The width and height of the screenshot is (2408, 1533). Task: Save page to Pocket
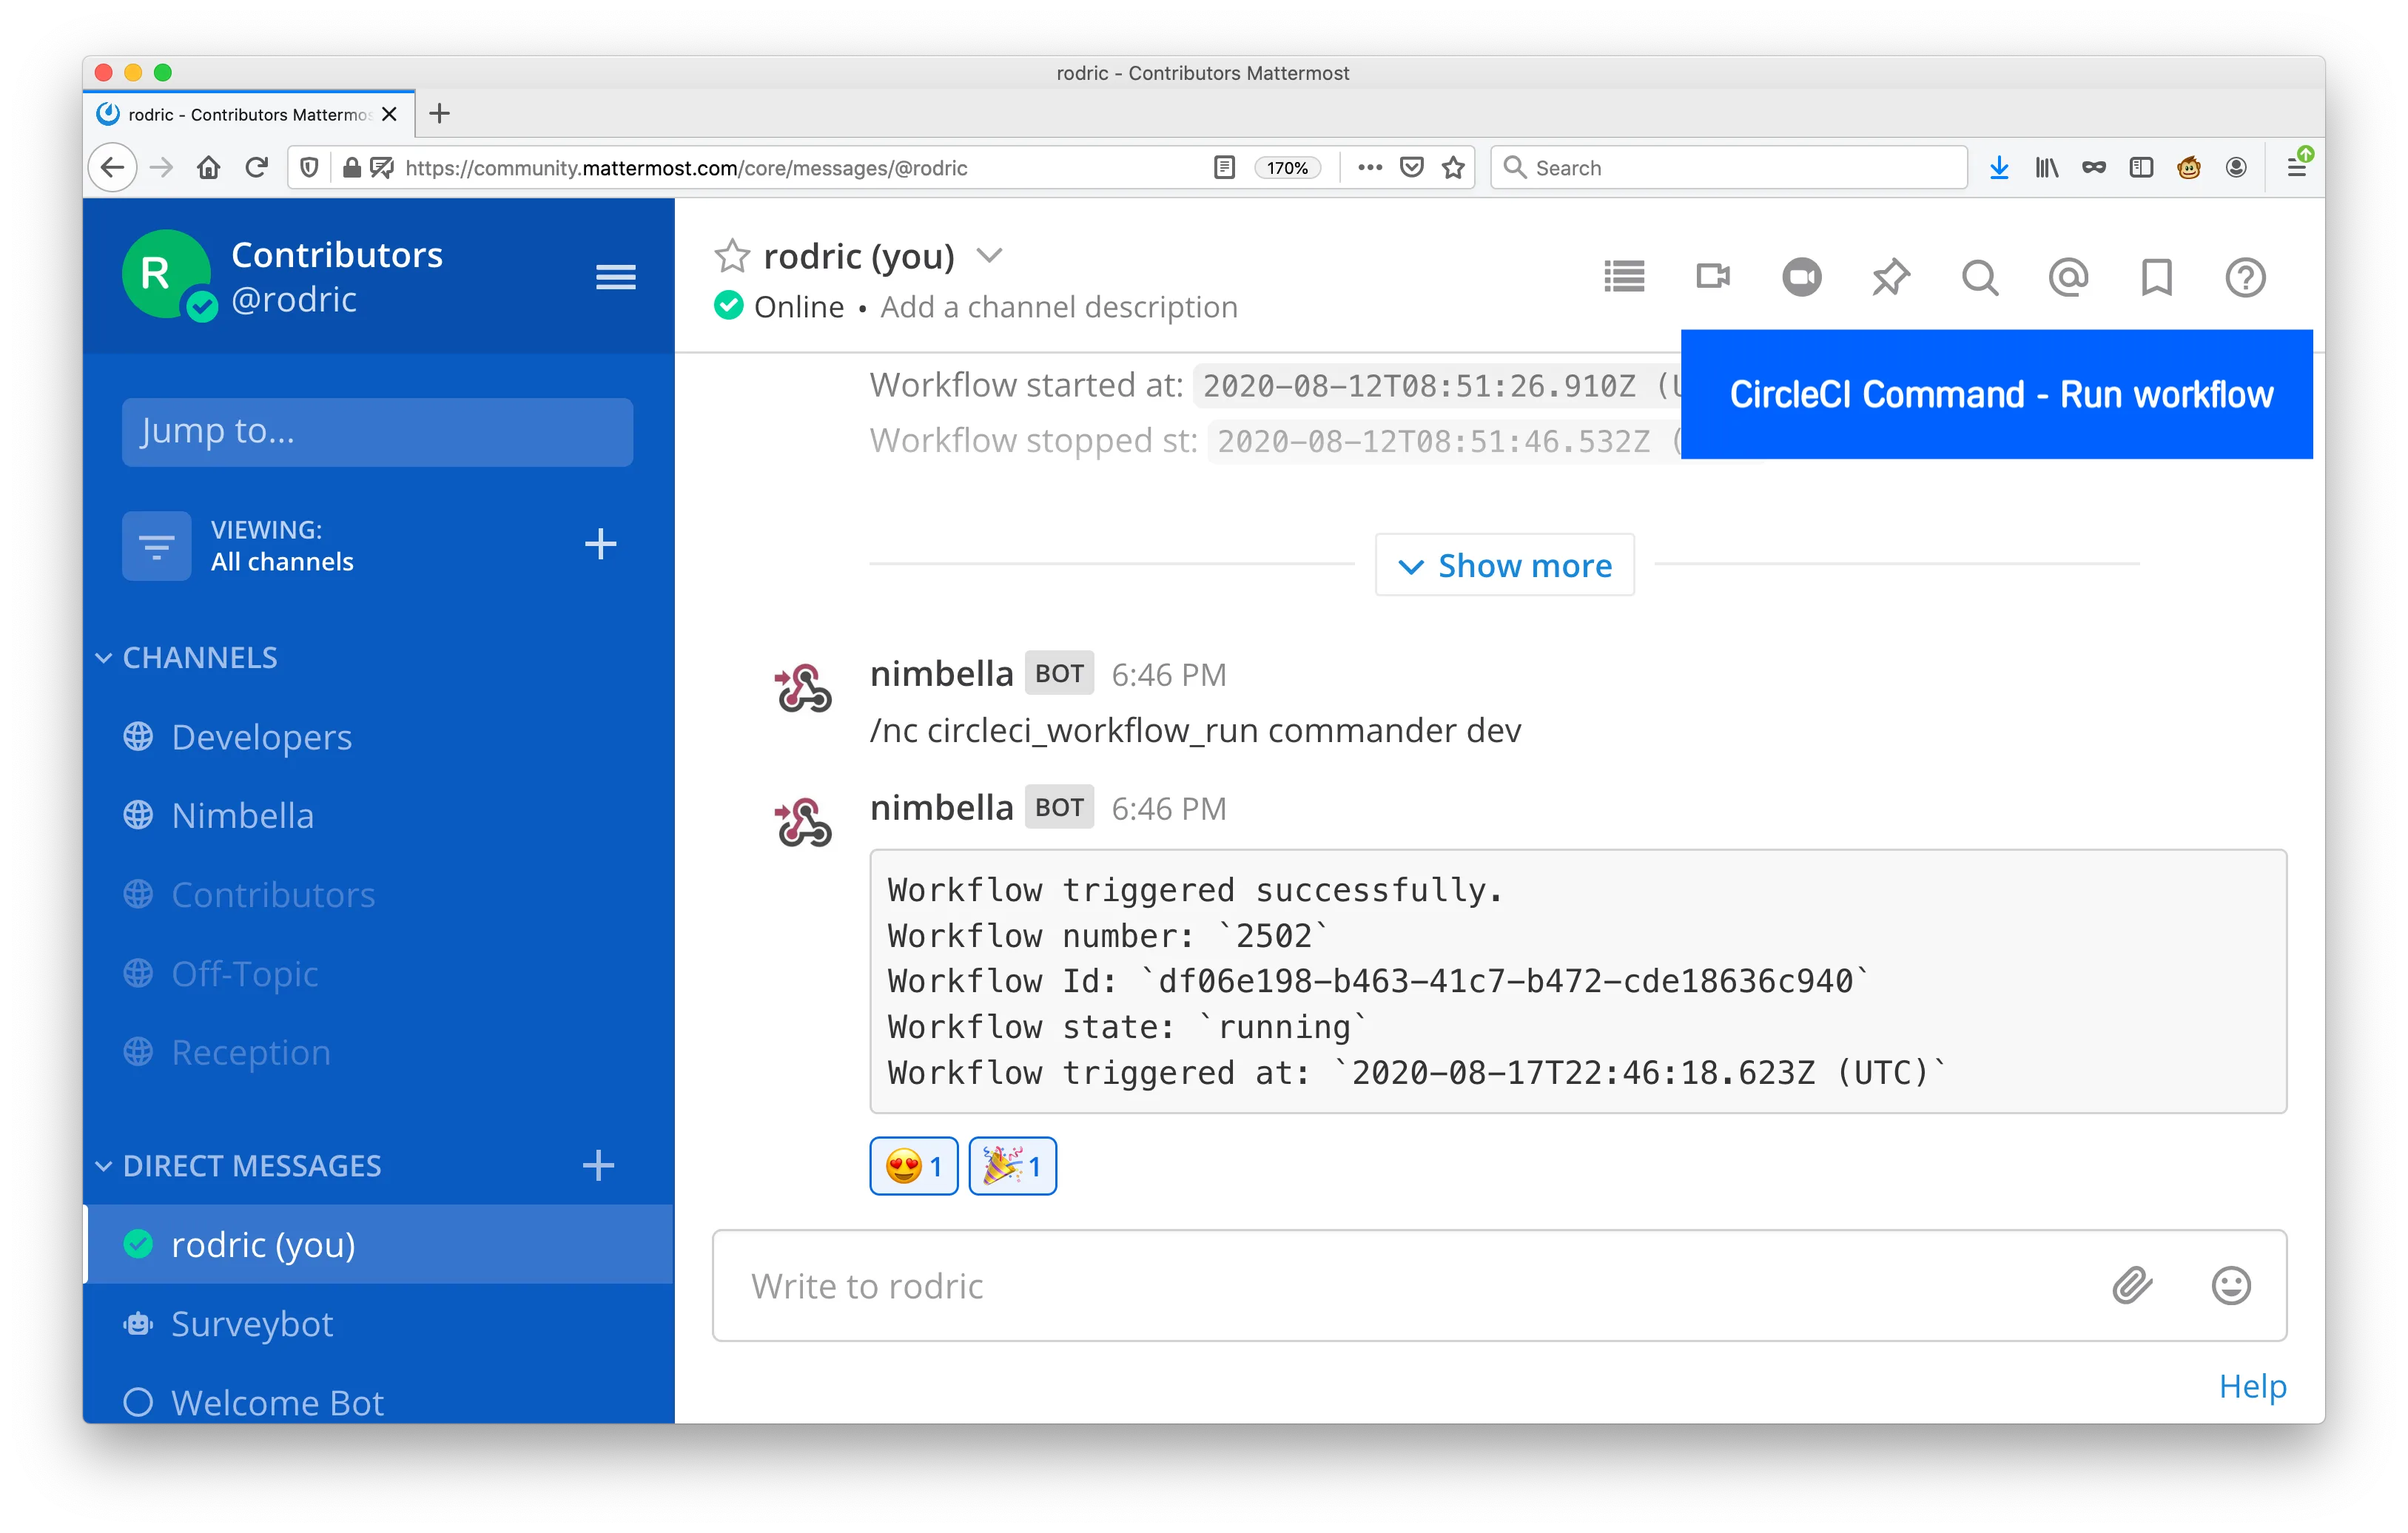[1412, 167]
